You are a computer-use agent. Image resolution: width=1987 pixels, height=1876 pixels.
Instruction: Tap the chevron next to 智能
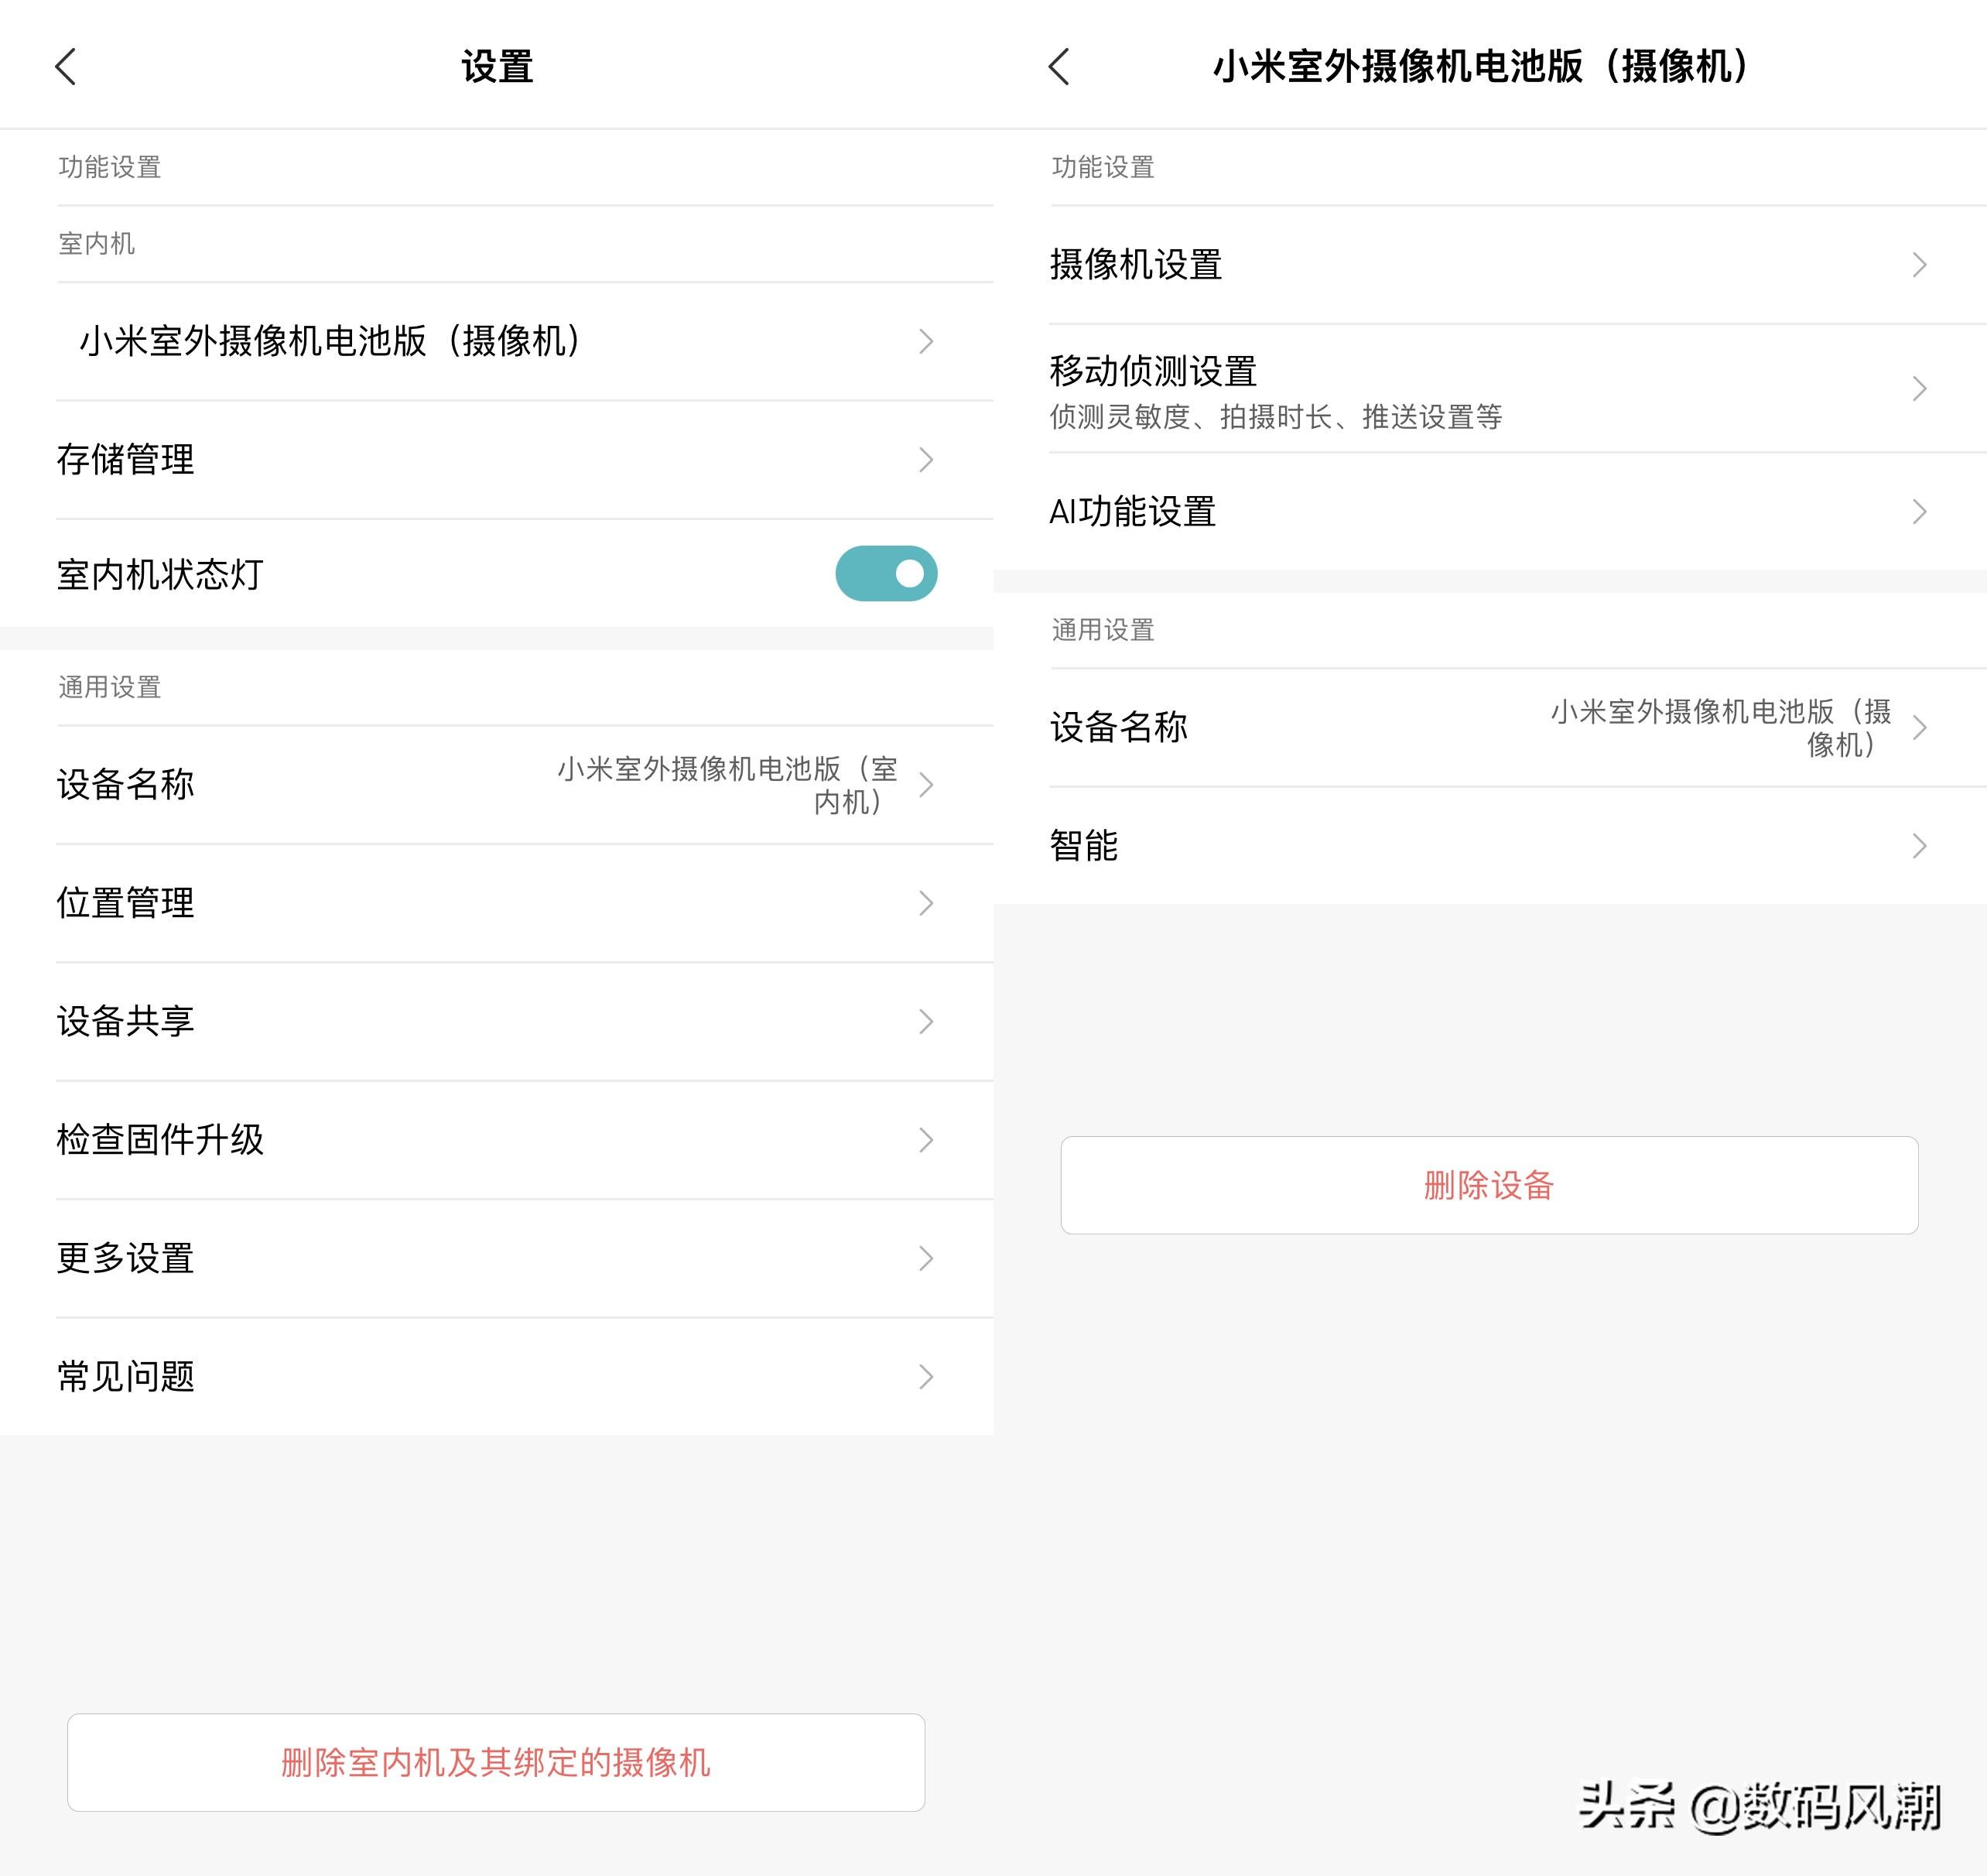tap(1919, 846)
